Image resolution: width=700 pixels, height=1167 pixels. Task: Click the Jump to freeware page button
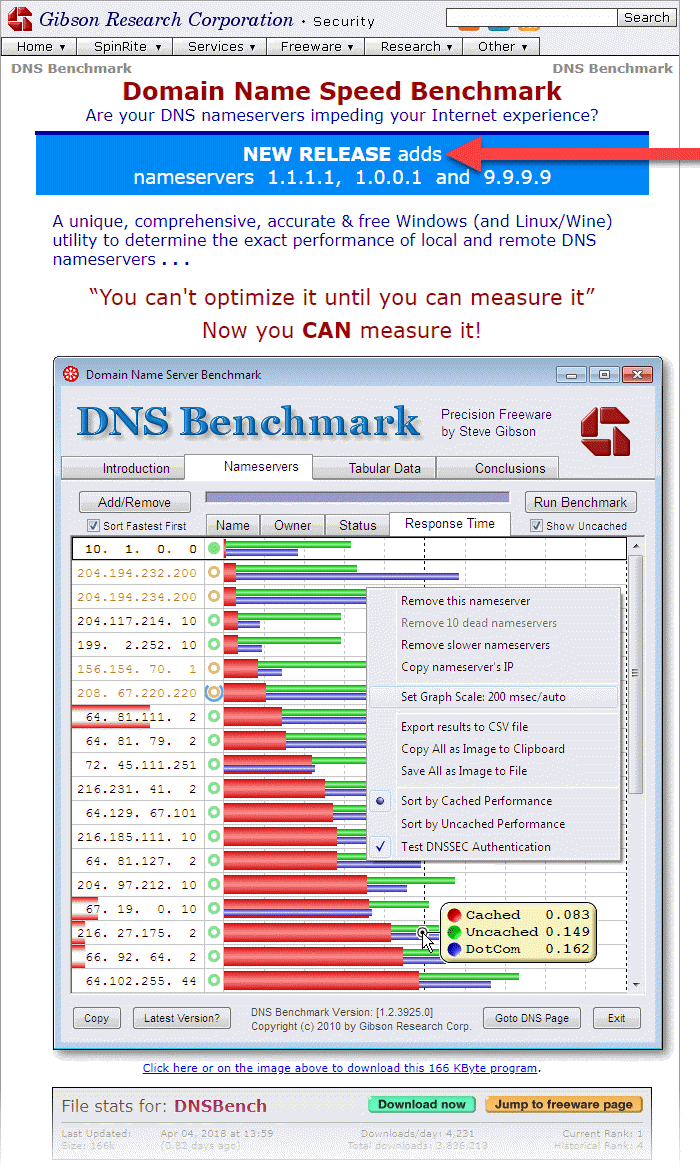click(x=564, y=1104)
